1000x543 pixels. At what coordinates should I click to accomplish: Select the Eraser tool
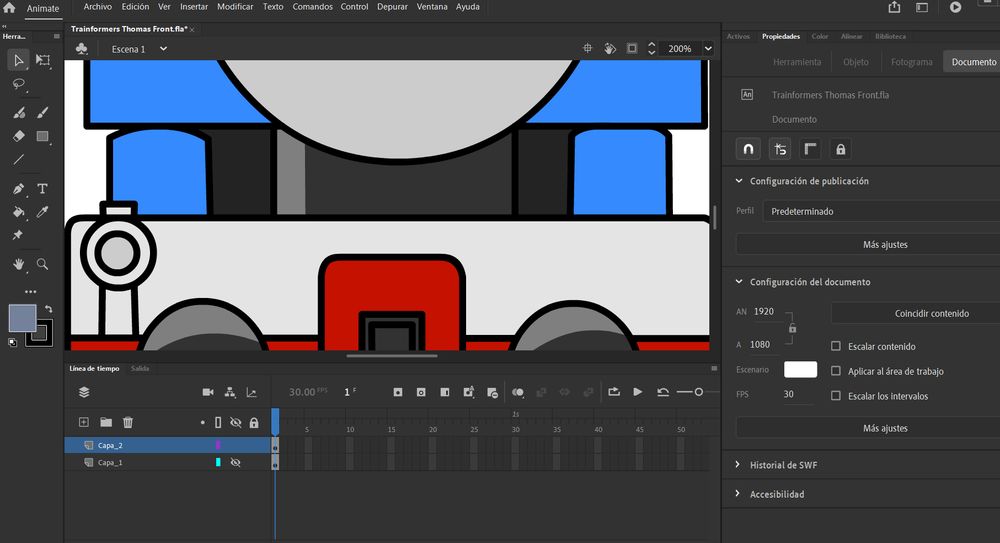[19, 136]
